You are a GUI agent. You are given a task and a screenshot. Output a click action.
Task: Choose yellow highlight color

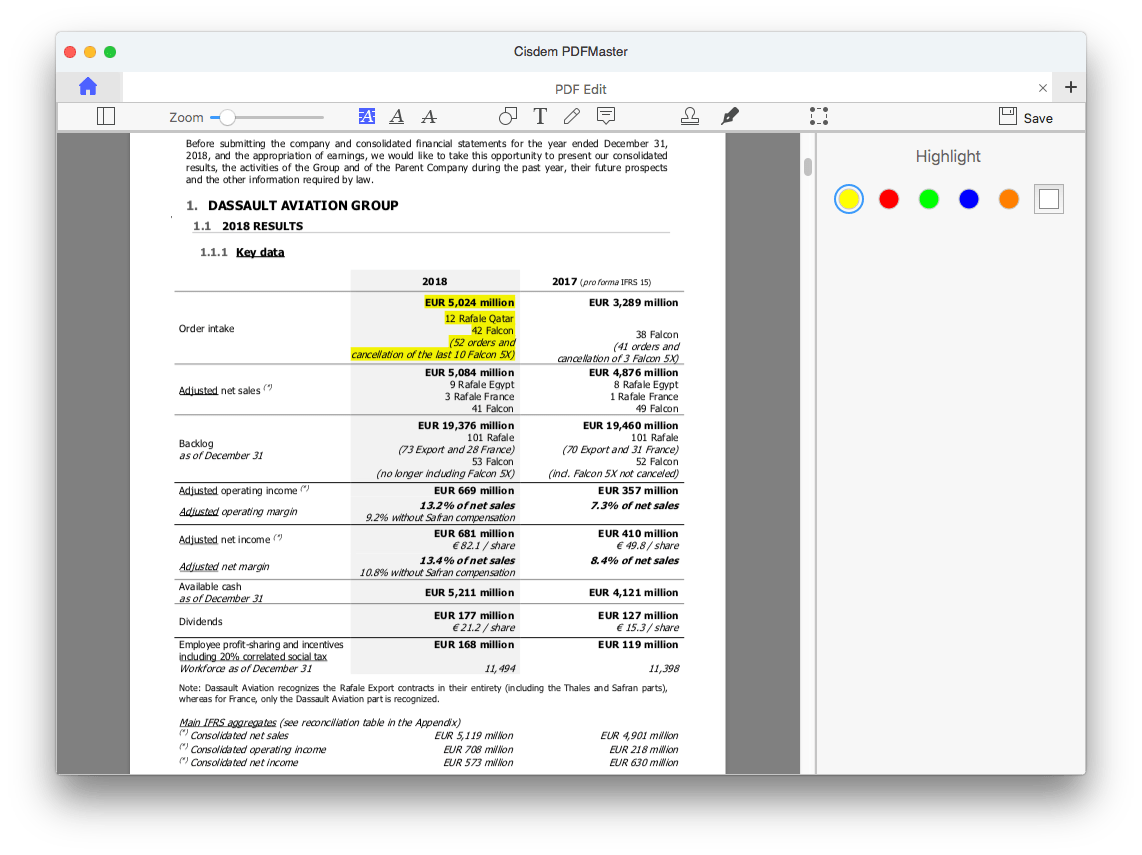(x=849, y=199)
